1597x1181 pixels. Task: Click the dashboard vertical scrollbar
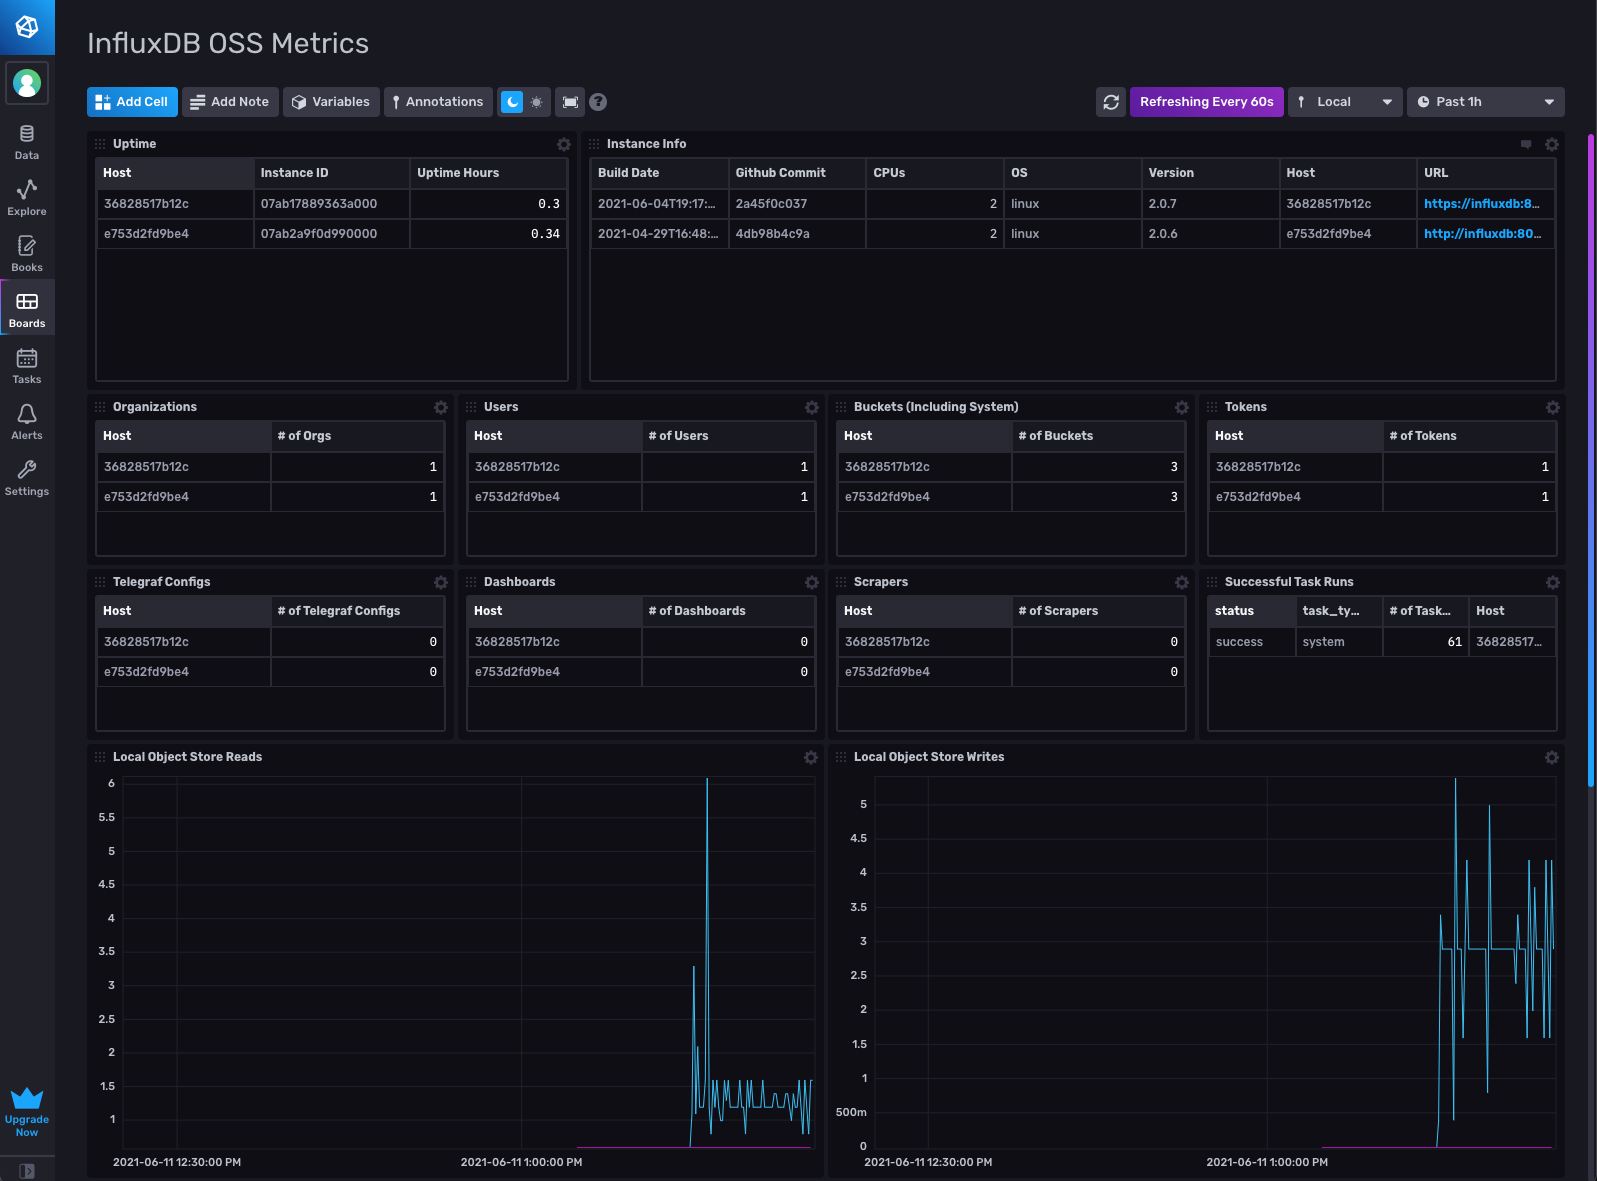click(1591, 460)
